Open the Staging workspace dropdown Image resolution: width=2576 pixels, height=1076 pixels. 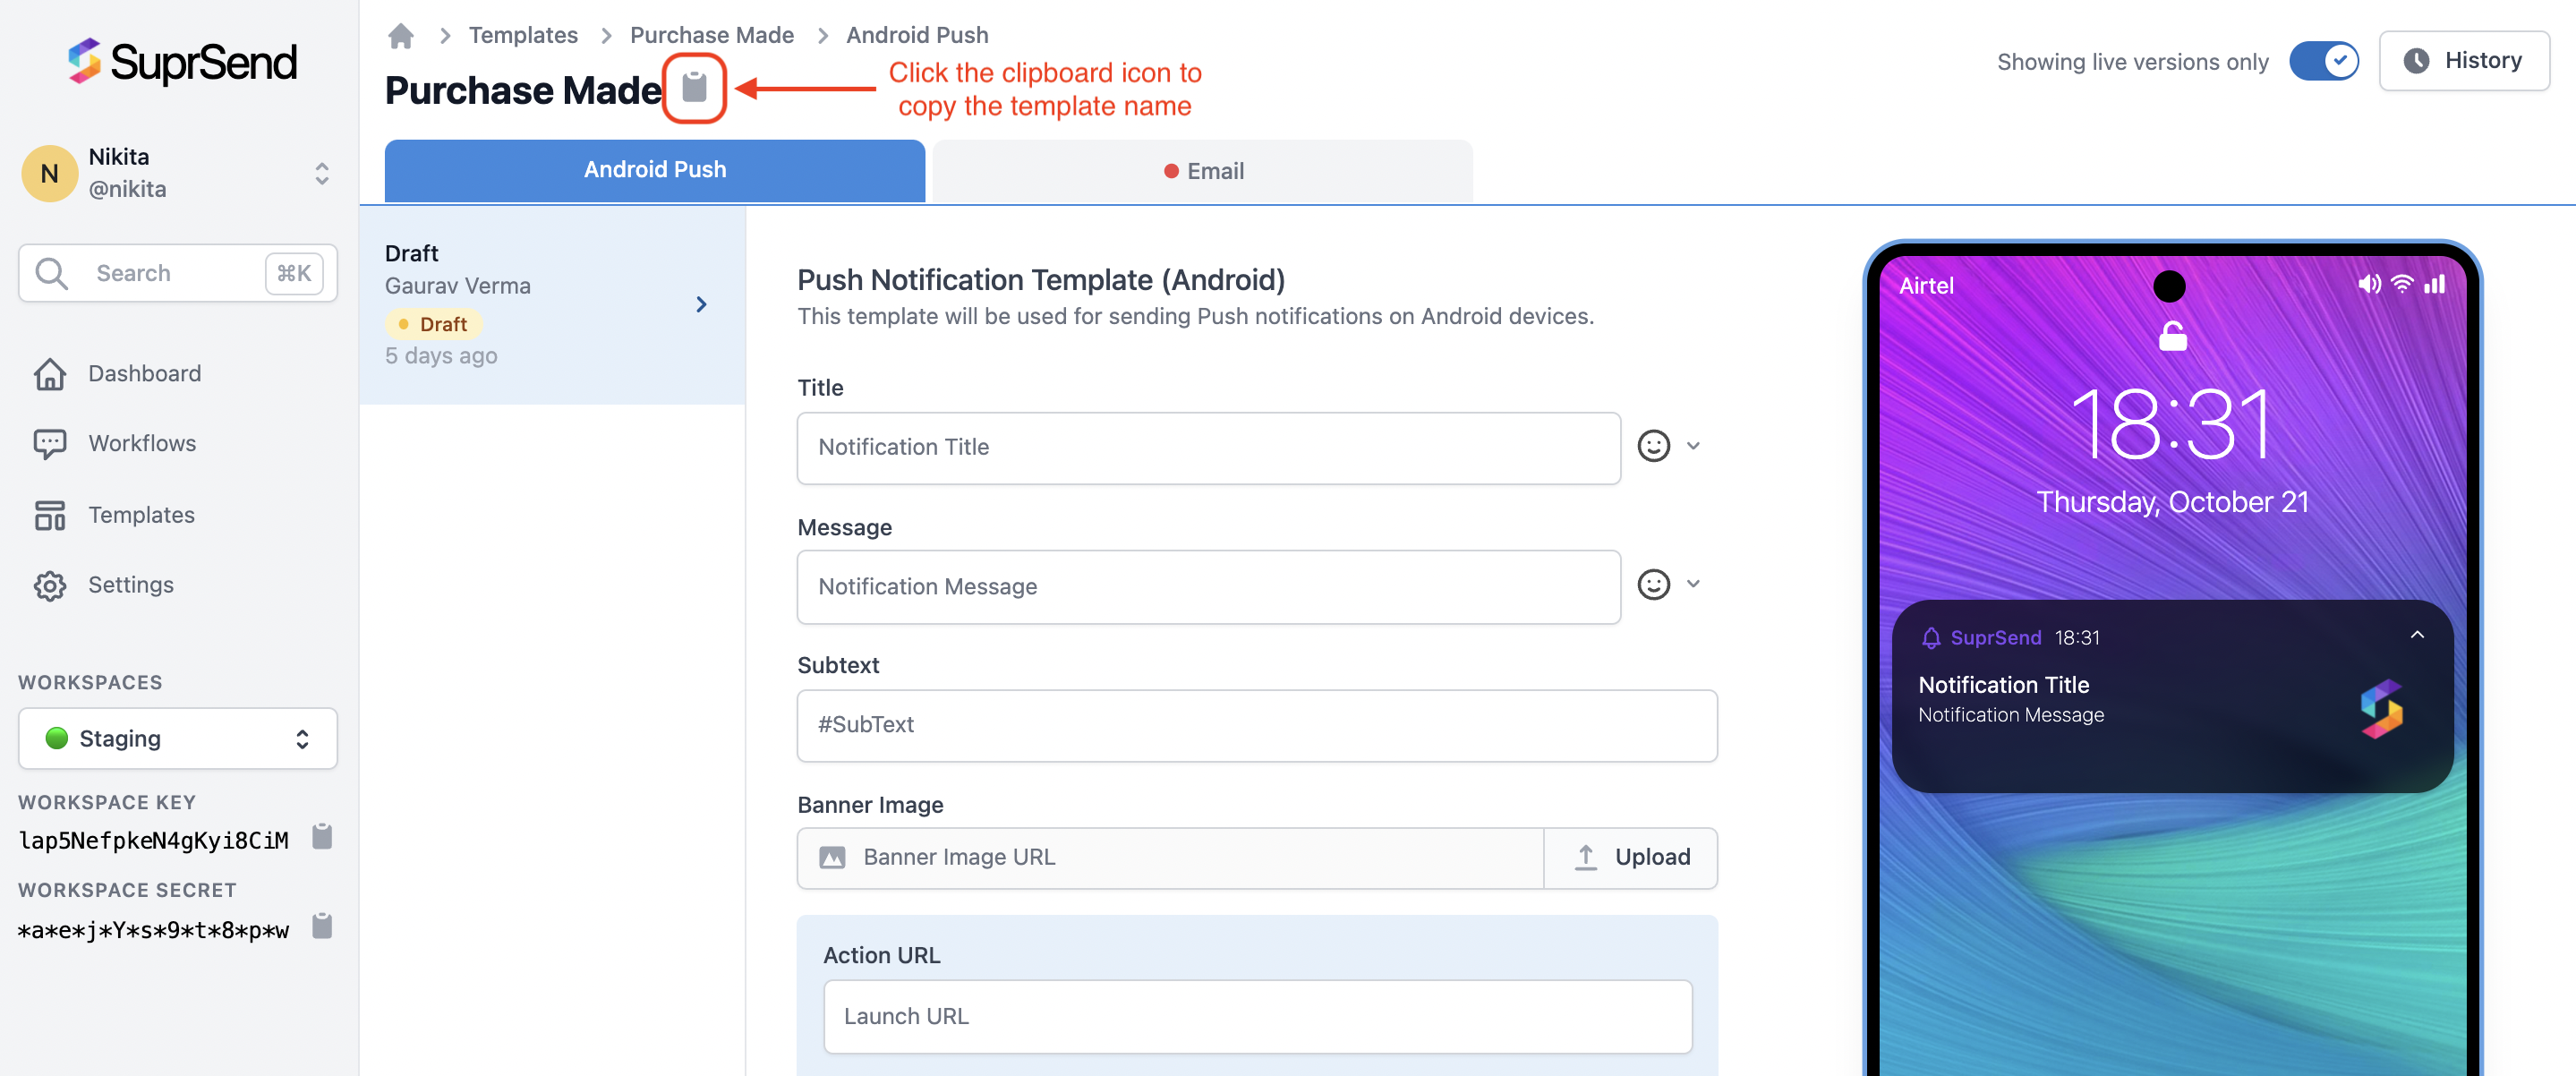178,738
